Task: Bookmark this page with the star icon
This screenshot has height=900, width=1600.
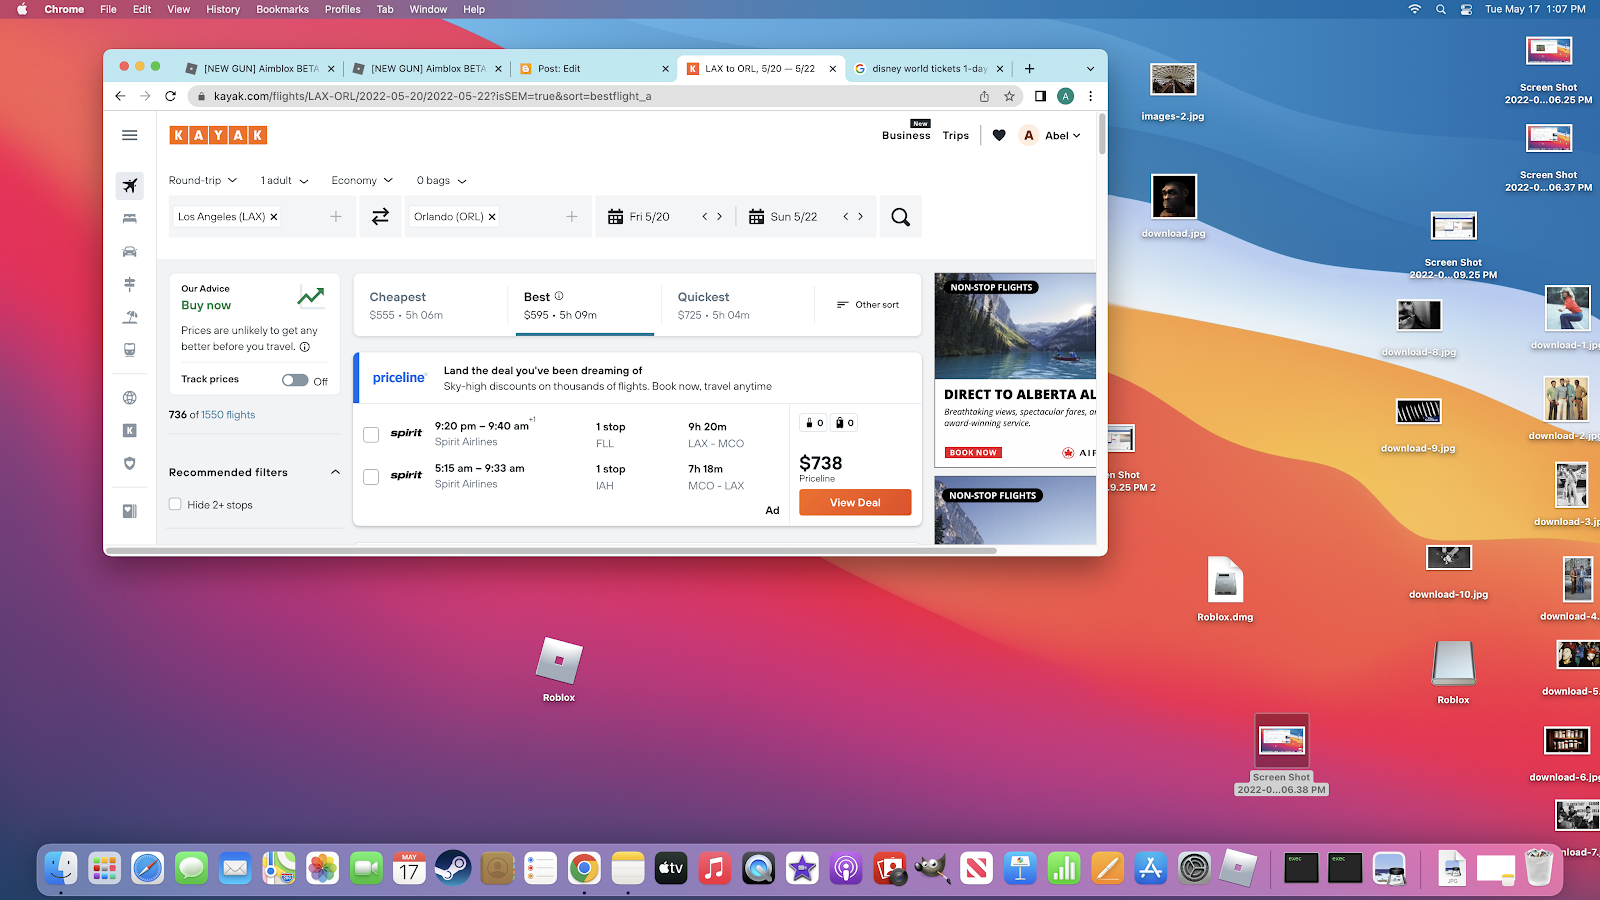Action: tap(1009, 96)
